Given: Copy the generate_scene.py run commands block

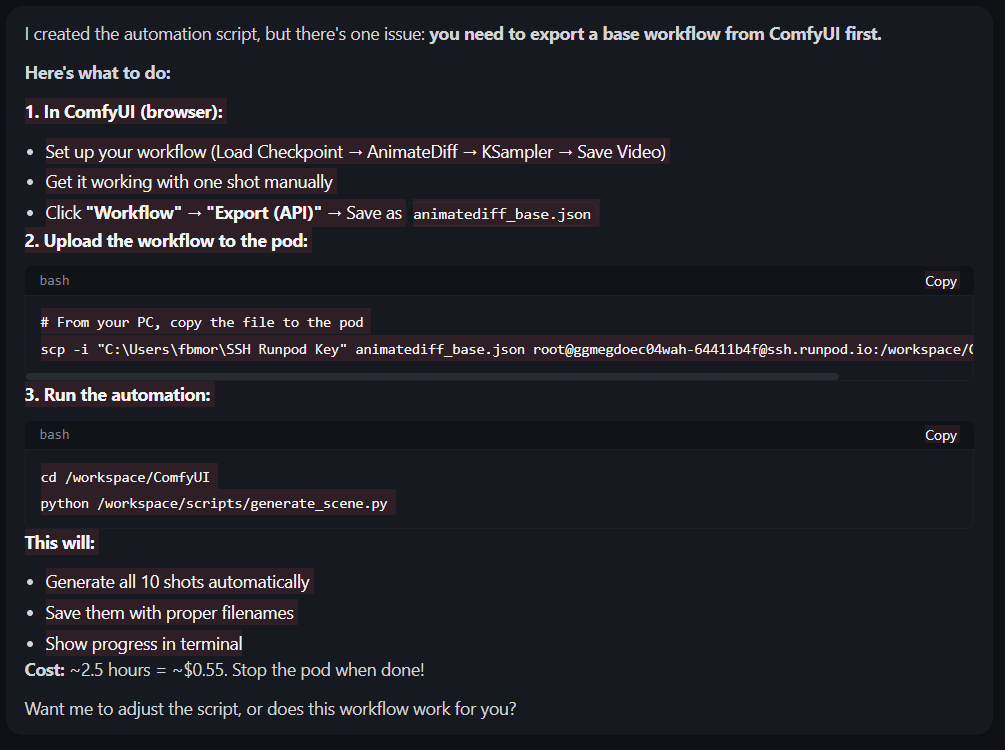Looking at the screenshot, I should click(940, 435).
